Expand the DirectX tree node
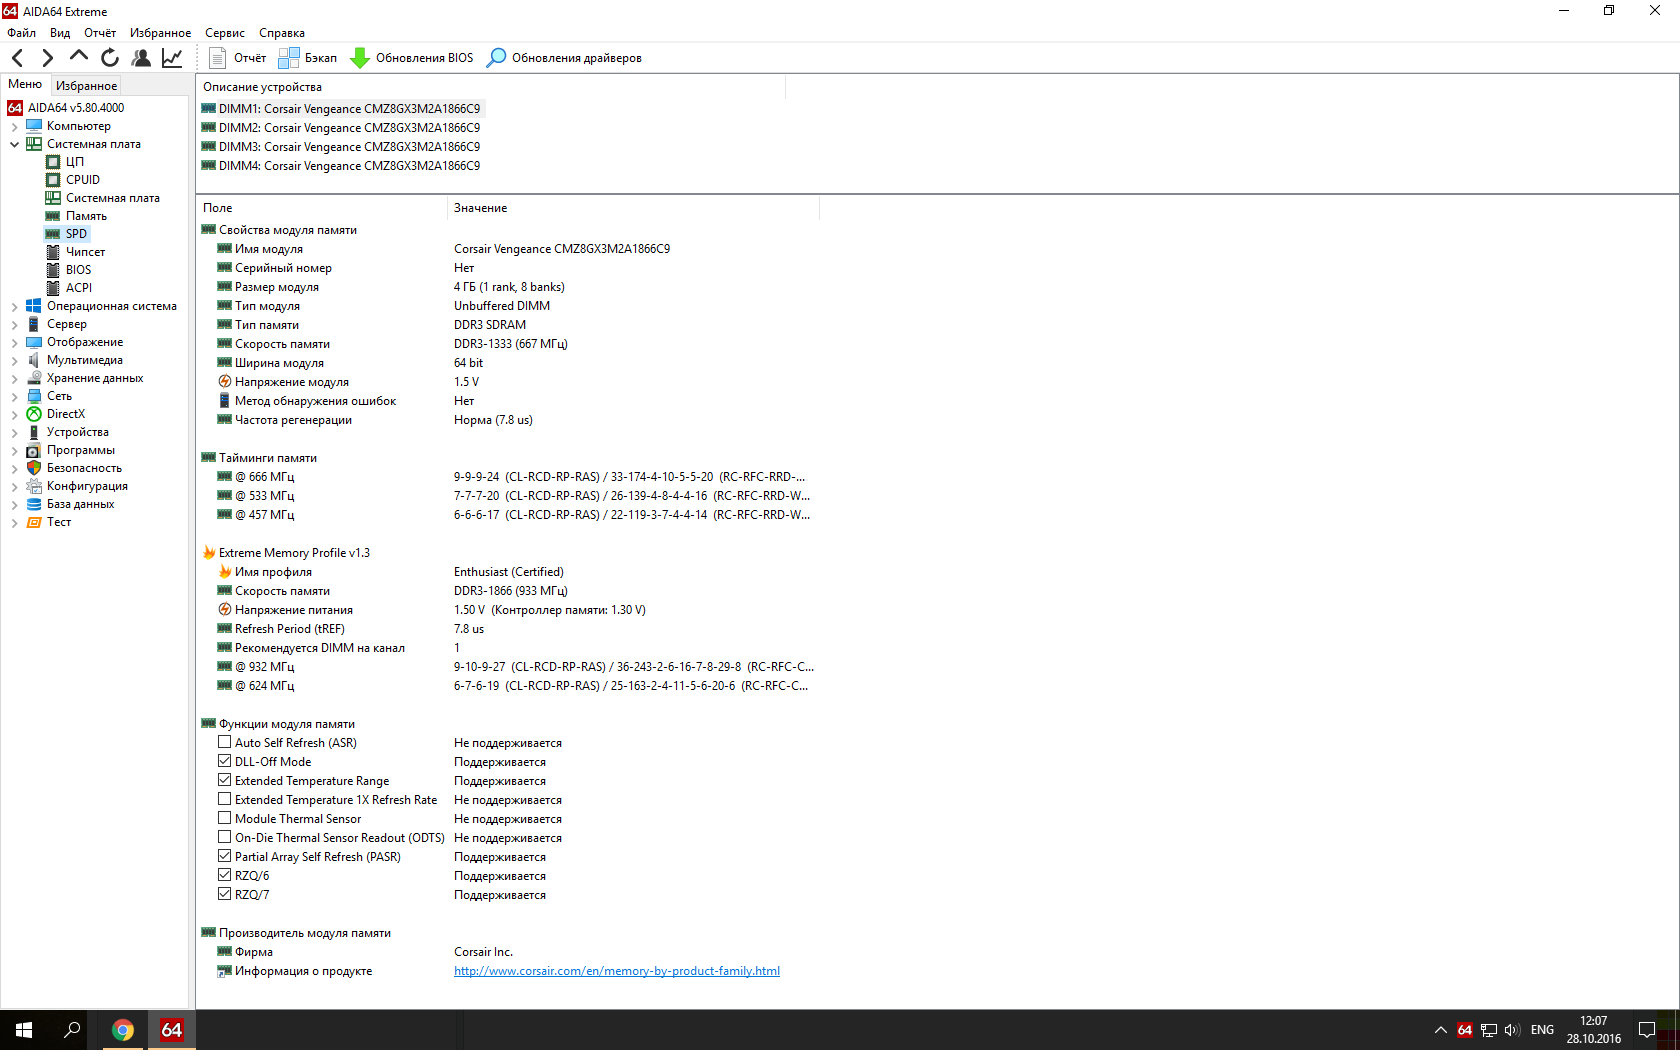 pos(14,414)
